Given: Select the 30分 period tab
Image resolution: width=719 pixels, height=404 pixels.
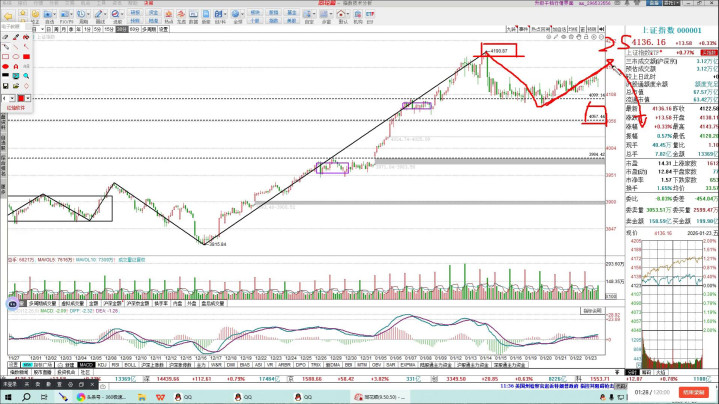Looking at the screenshot, I should click(x=122, y=29).
